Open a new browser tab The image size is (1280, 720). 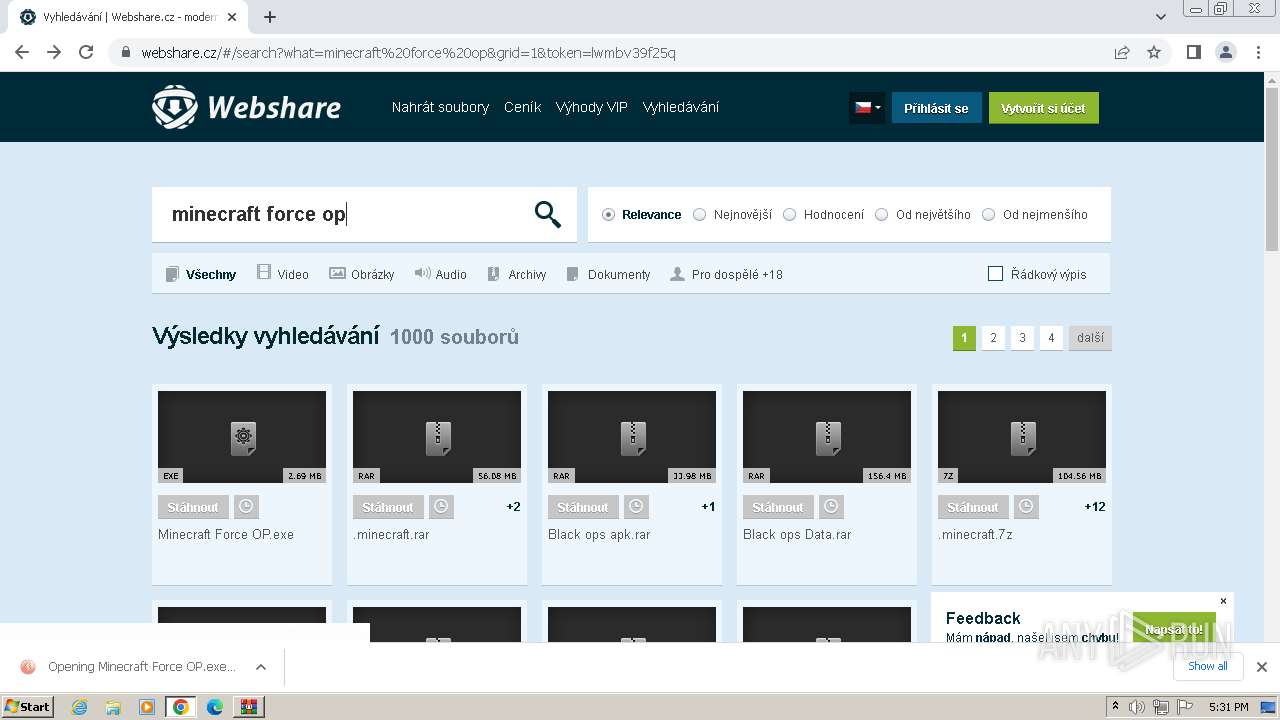(x=270, y=17)
